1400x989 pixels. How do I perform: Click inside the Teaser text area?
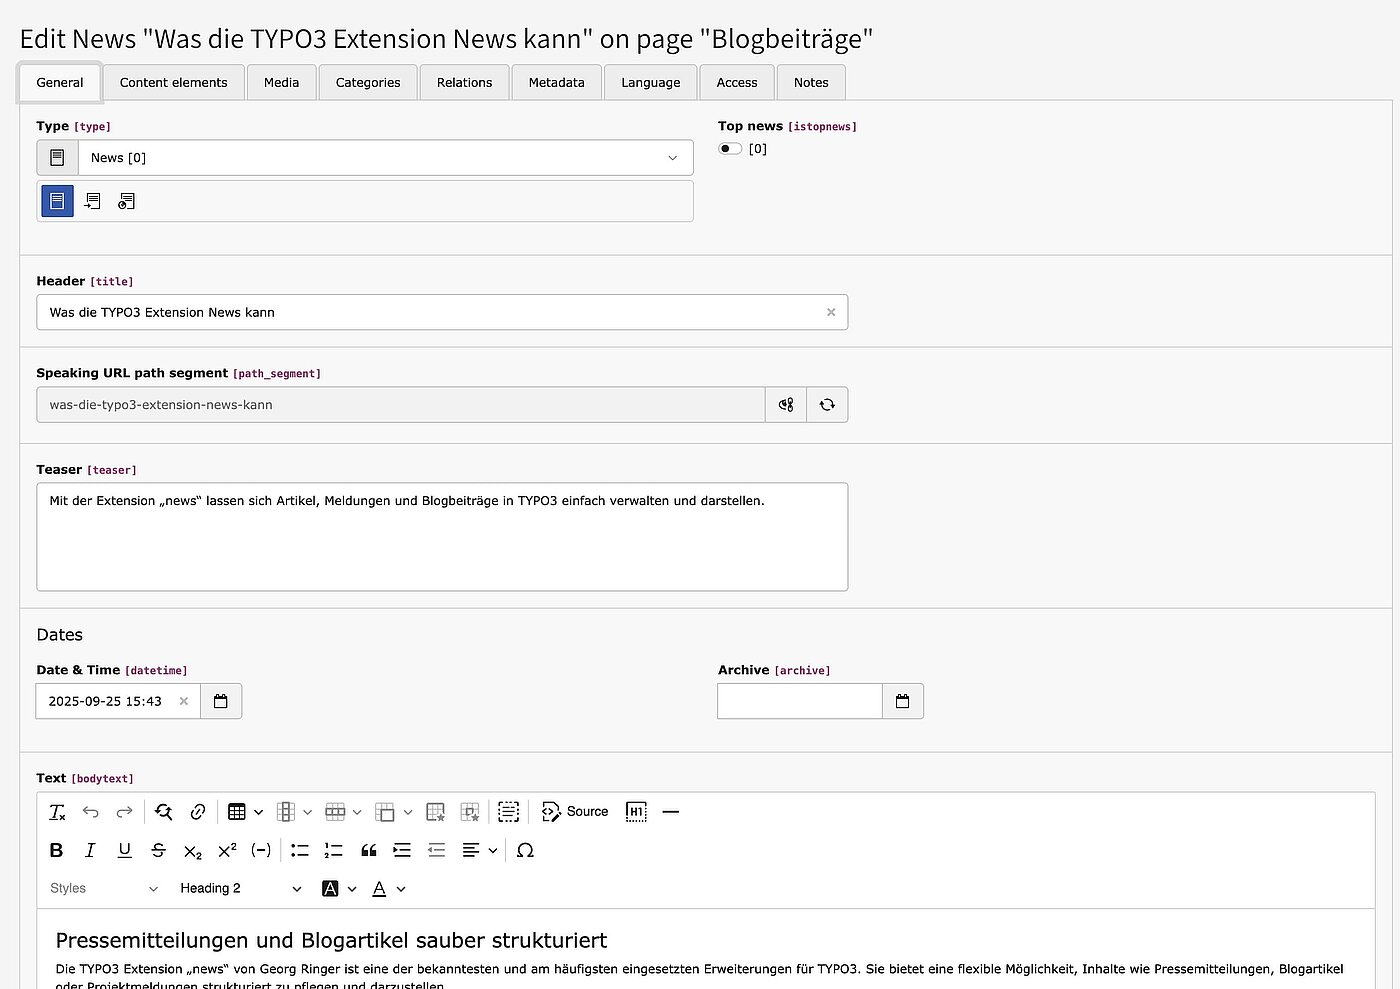(440, 537)
